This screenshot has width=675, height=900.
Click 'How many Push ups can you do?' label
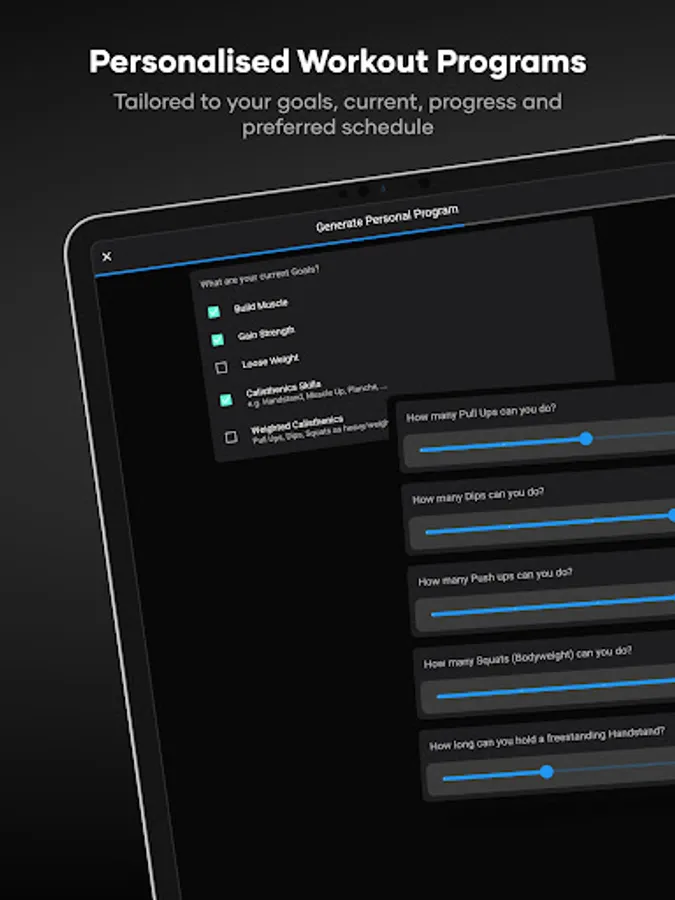(495, 577)
